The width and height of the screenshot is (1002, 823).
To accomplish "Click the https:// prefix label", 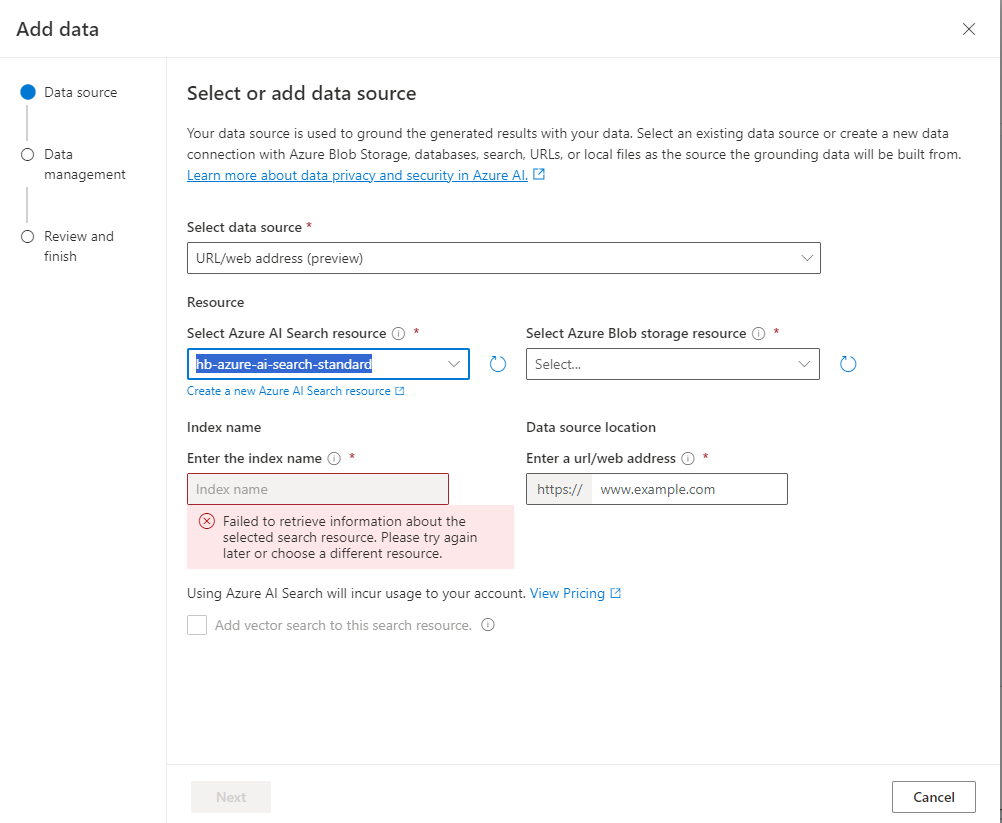I will (560, 489).
